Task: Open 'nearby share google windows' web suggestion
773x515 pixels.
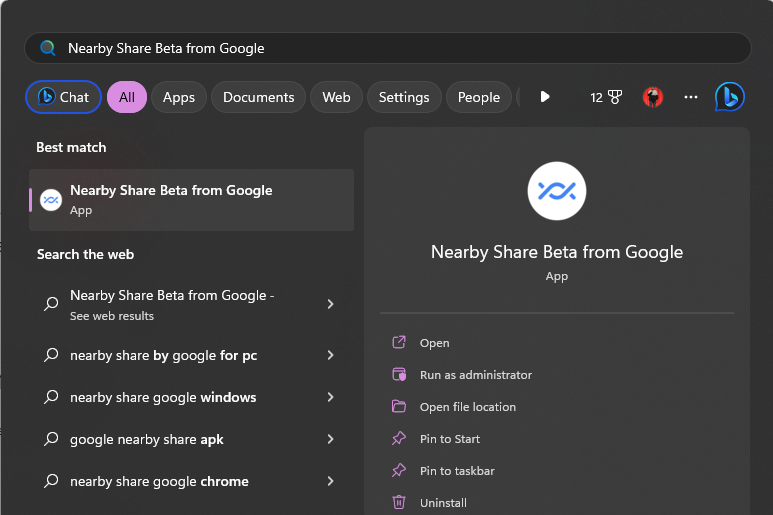Action: pos(163,397)
